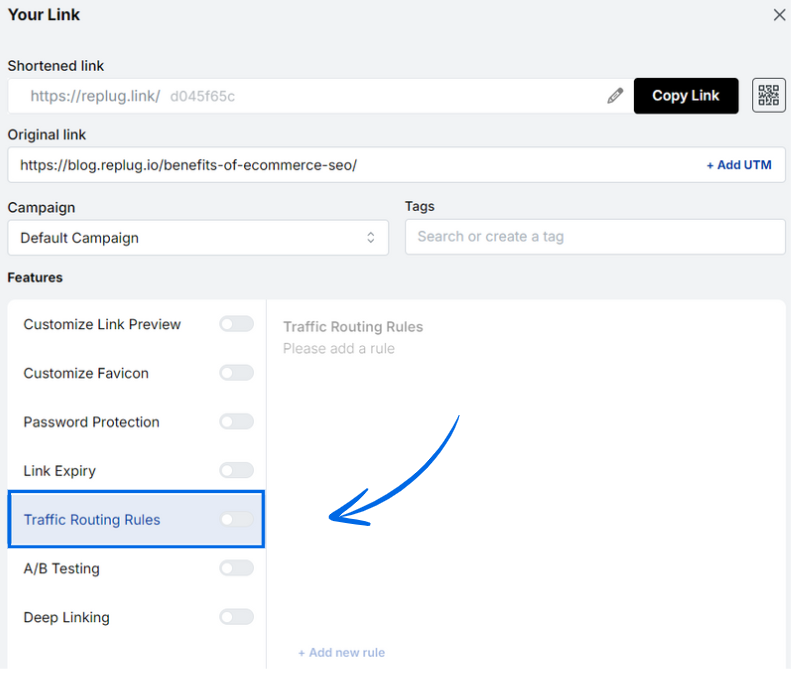Select the Traffic Routing Rules feature item
This screenshot has height=673, width=791.
pyautogui.click(x=92, y=520)
